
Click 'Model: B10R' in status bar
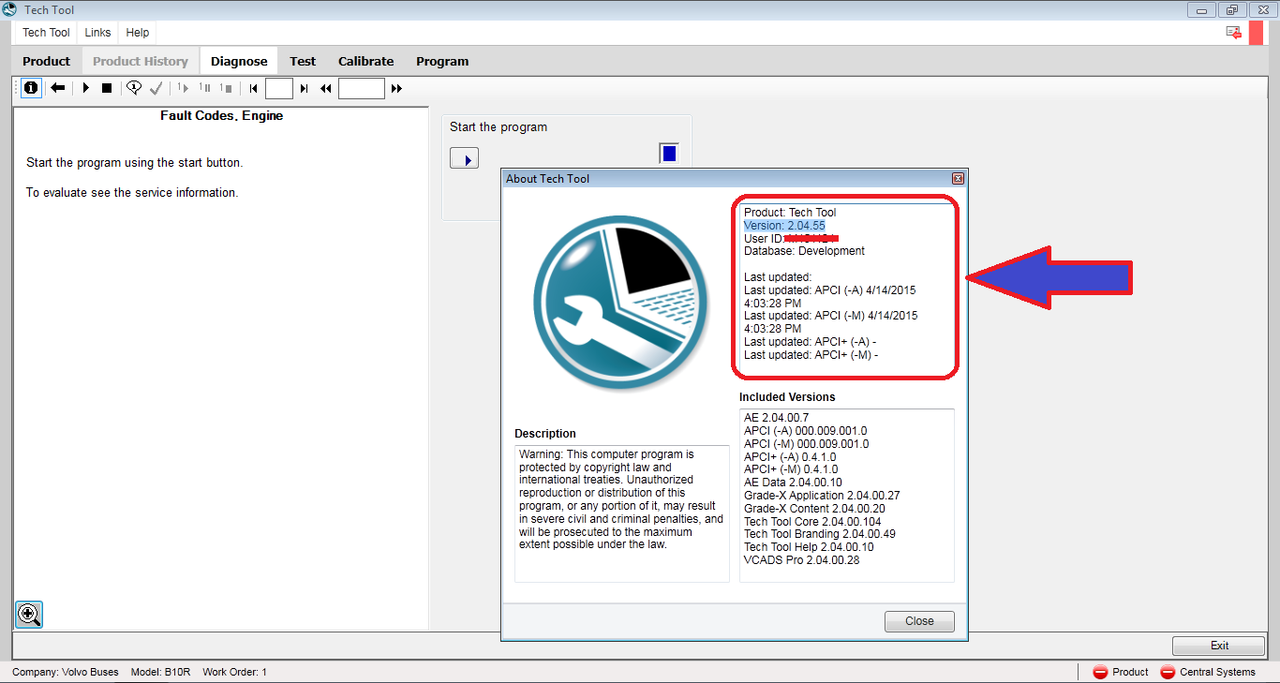tap(160, 672)
